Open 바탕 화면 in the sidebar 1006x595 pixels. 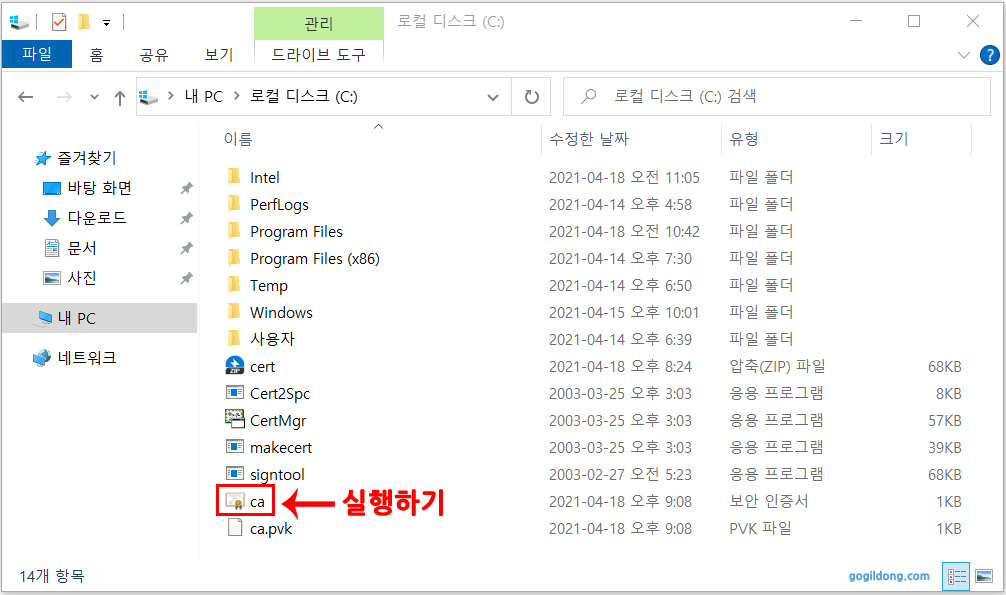(99, 188)
